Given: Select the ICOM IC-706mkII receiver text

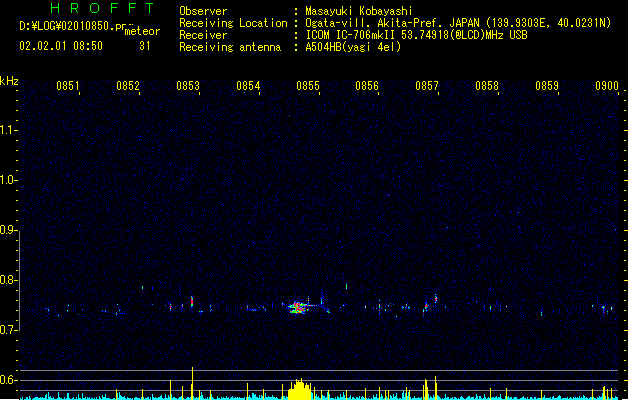Looking at the screenshot, I should pos(416,35).
